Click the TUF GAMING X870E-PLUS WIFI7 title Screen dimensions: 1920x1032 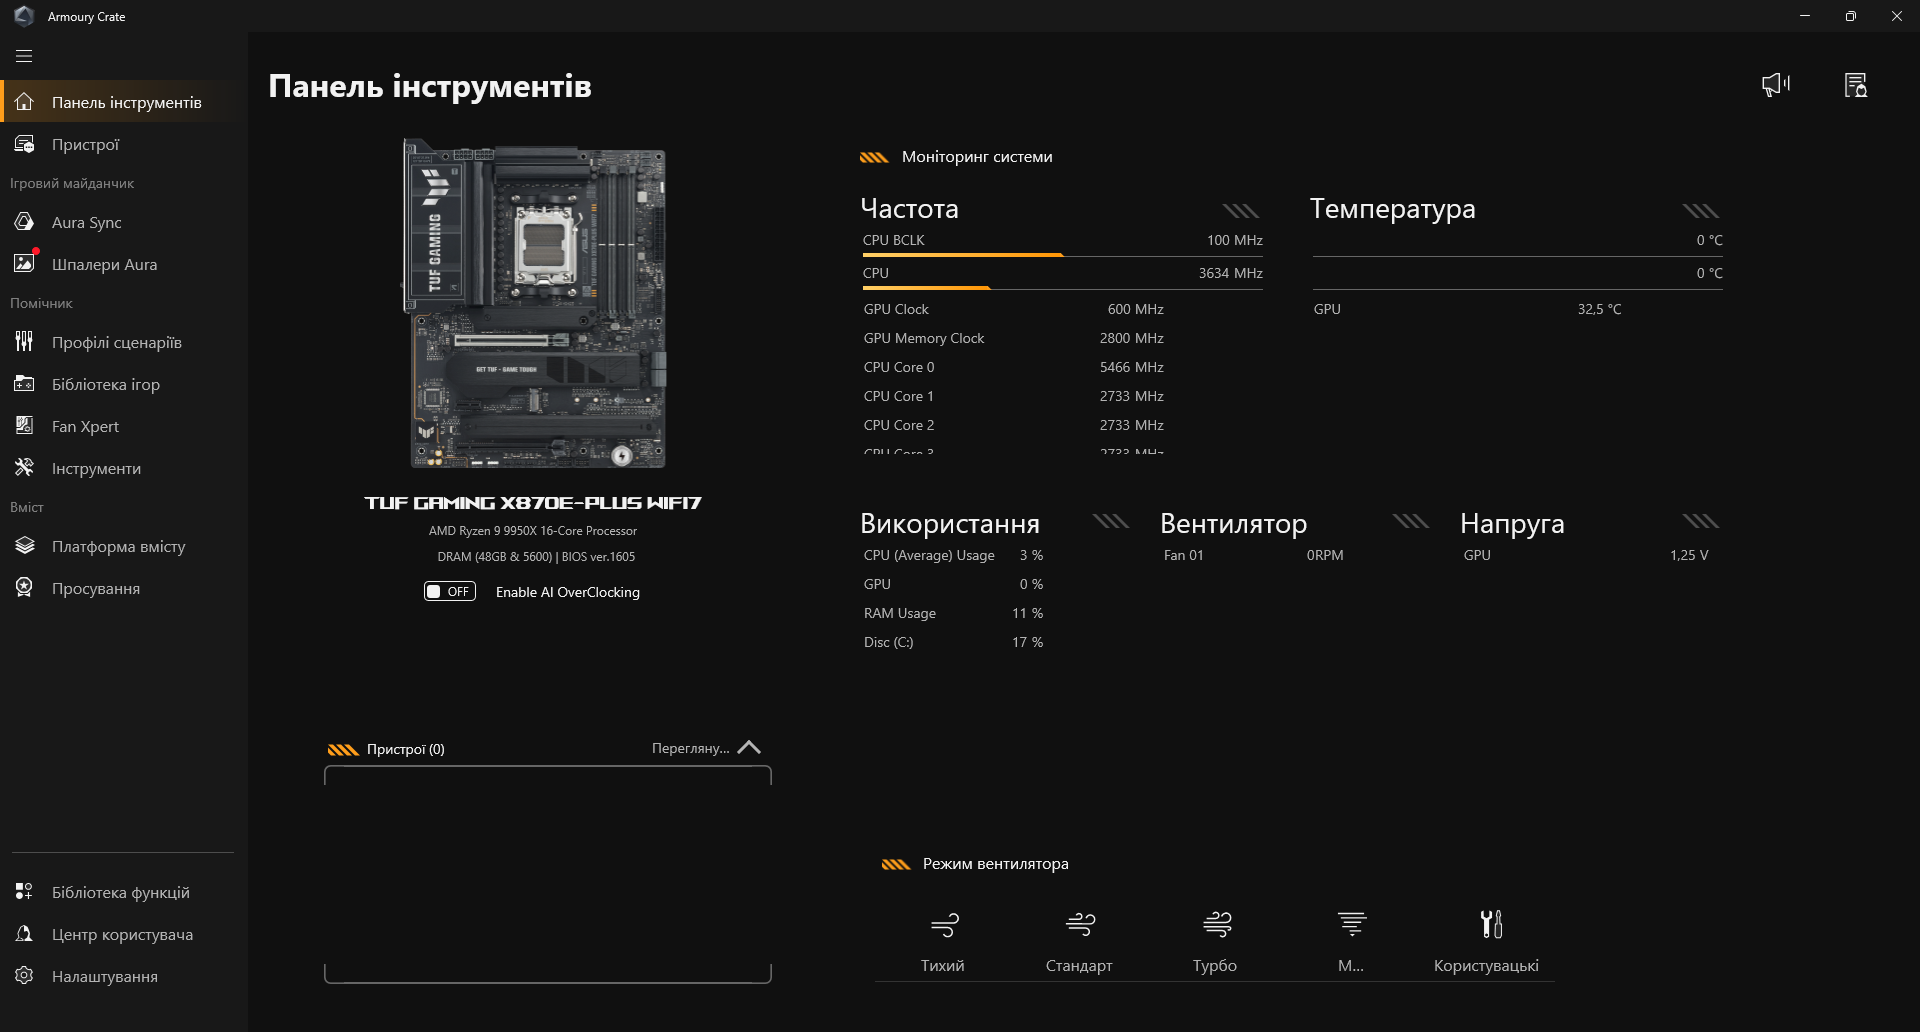[x=533, y=503]
